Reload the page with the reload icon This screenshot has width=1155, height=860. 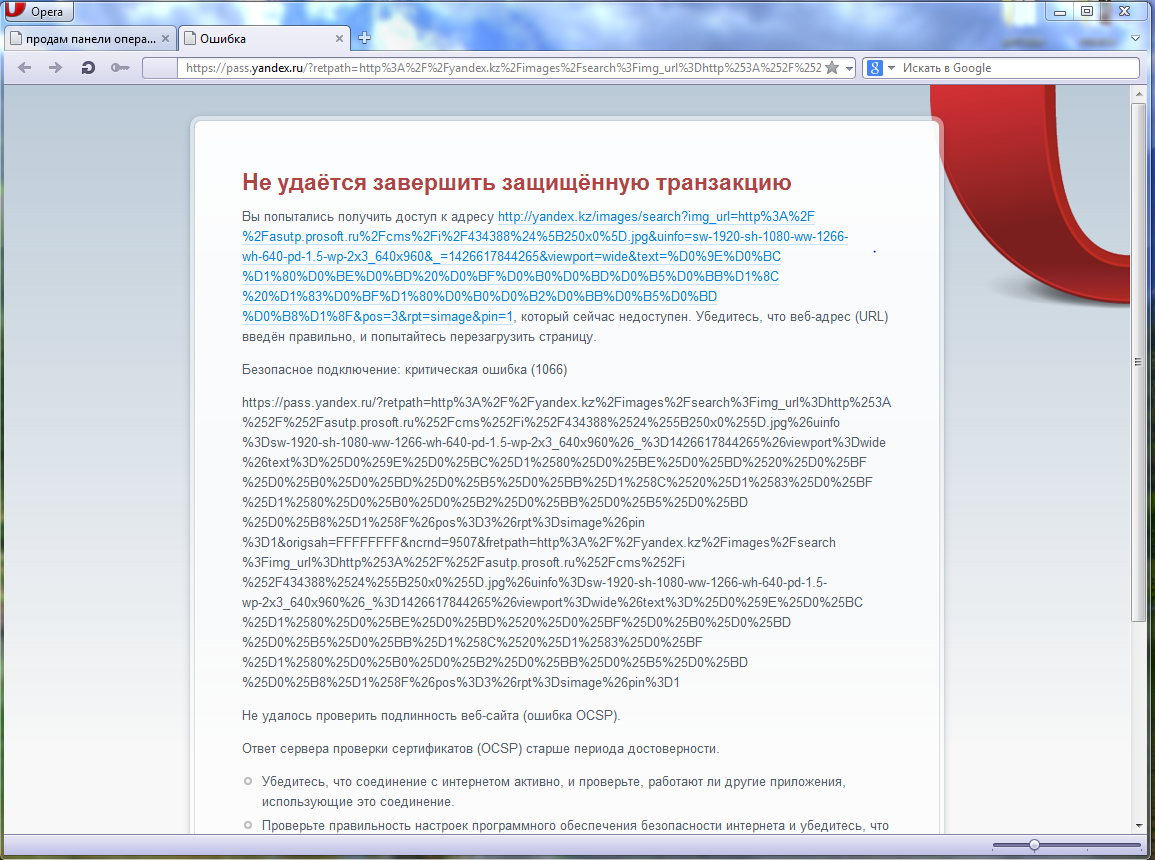[x=88, y=68]
